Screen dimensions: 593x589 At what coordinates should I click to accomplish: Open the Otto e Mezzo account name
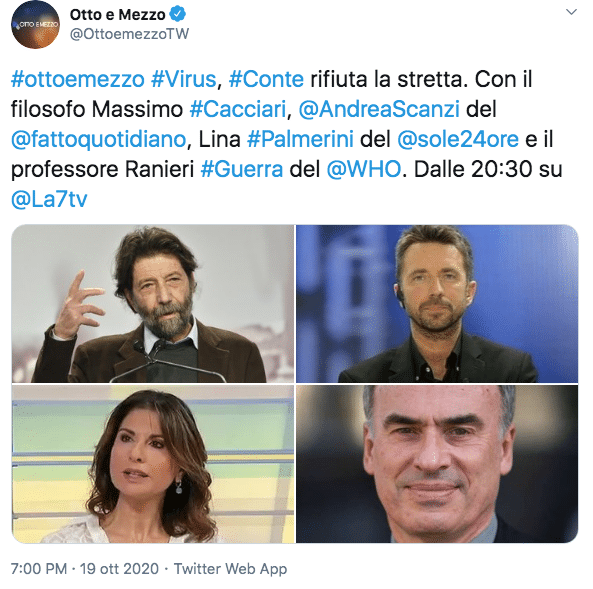tap(118, 15)
